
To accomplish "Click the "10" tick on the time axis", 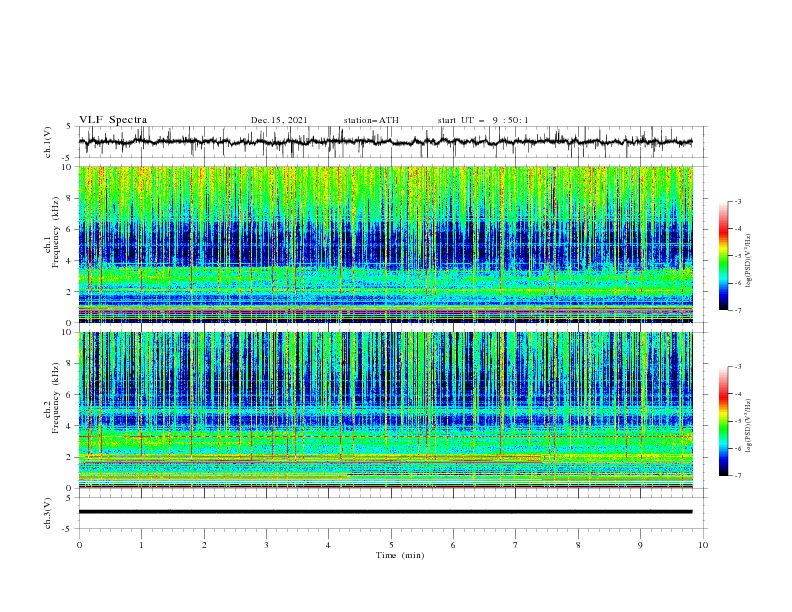I will click(703, 545).
